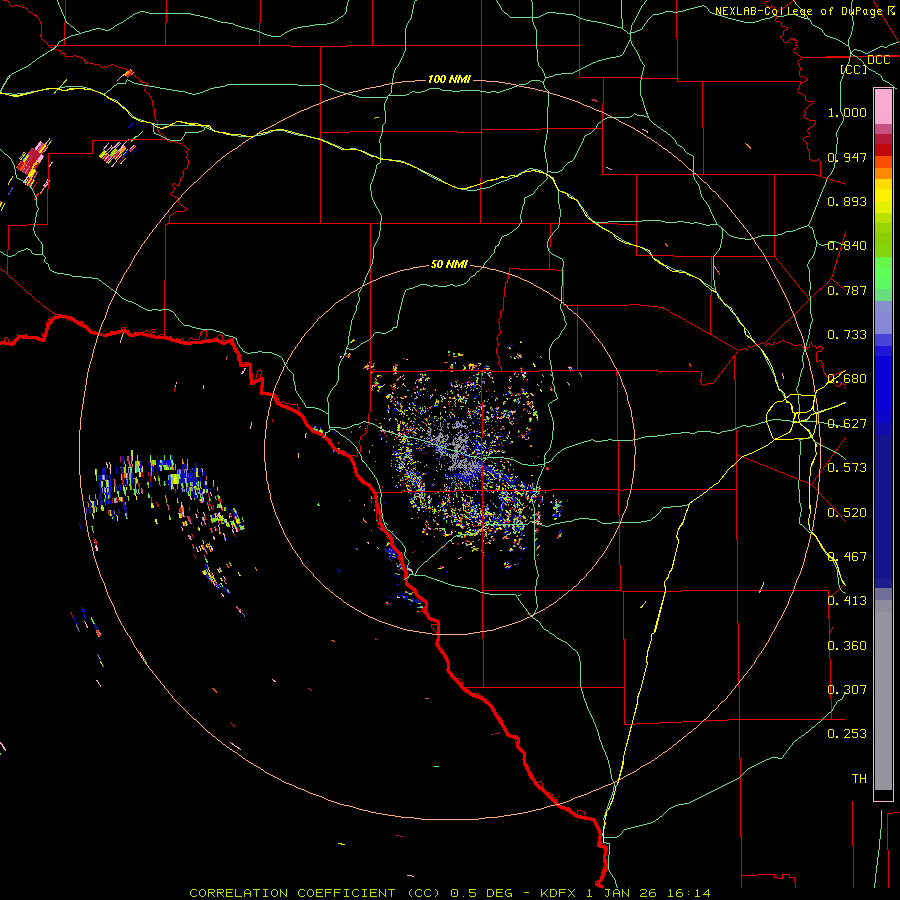
Task: Click the '50 NMI' range ring label
Action: pos(449,264)
